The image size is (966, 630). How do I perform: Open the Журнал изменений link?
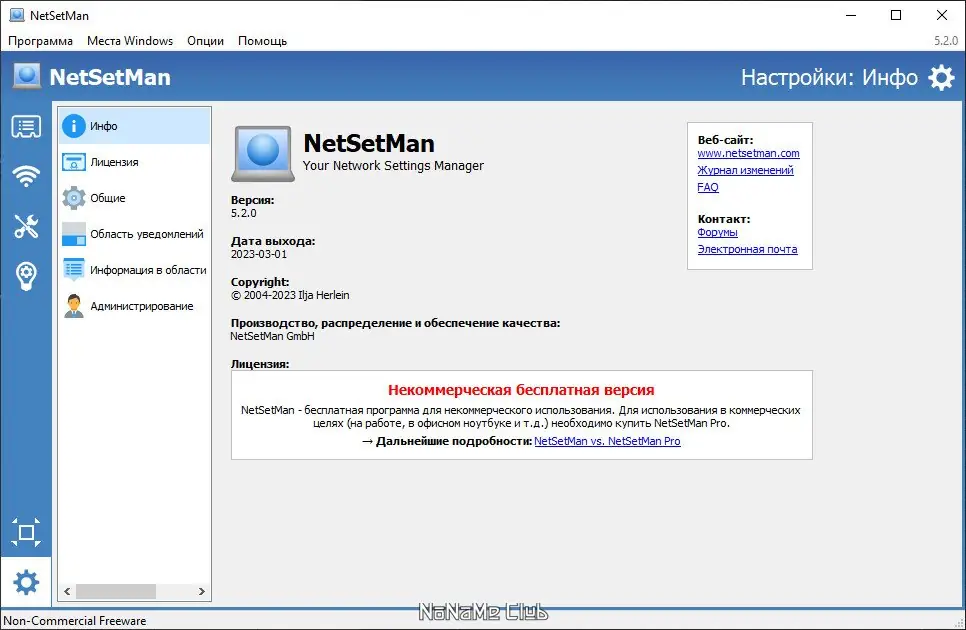(745, 170)
